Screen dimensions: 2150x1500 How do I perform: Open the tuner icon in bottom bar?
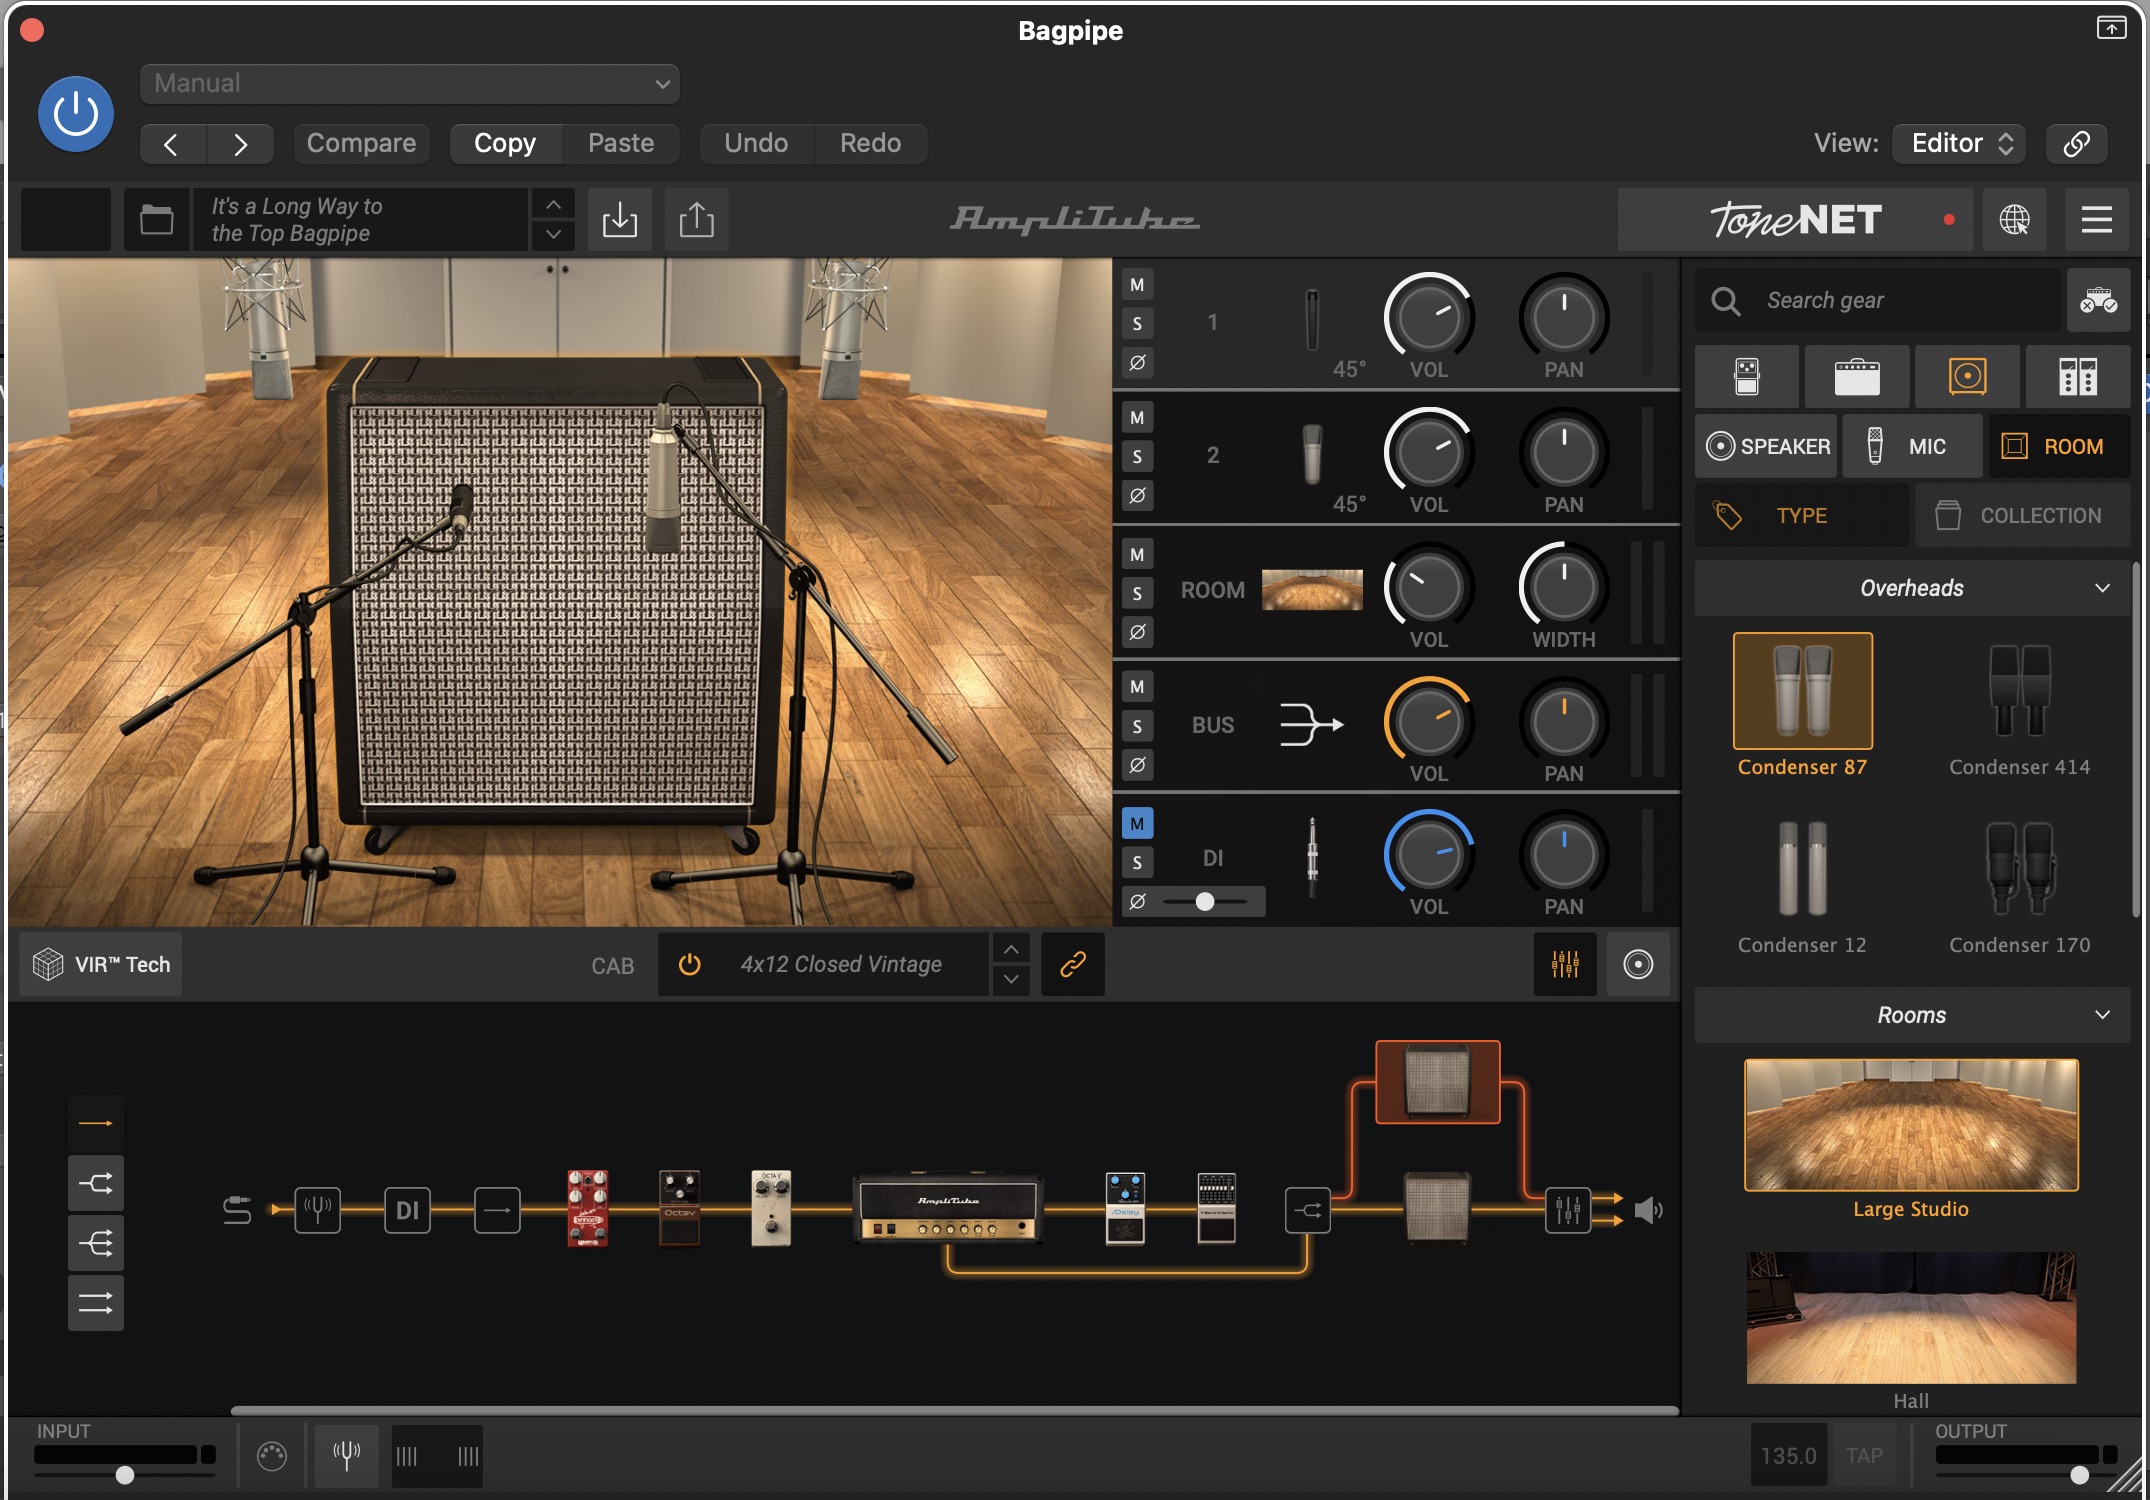point(346,1455)
